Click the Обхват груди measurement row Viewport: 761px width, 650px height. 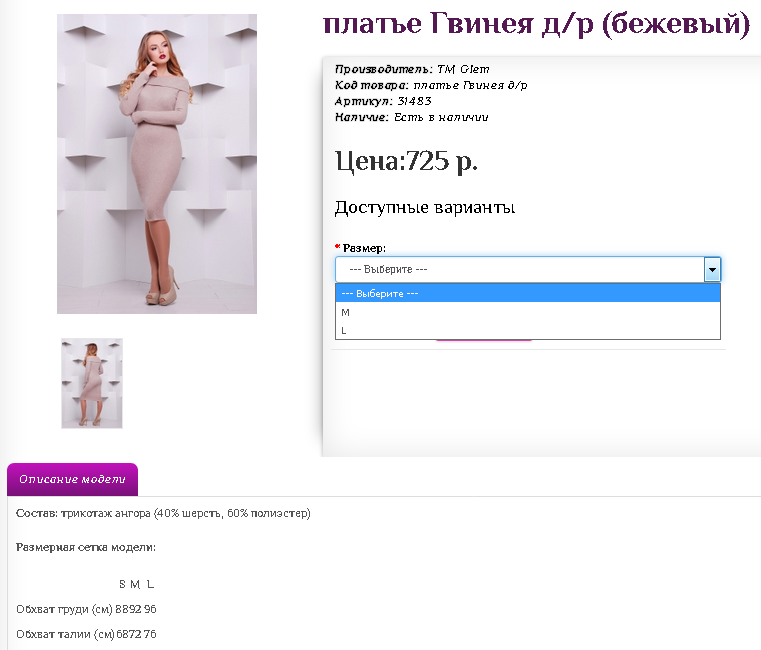pos(86,609)
